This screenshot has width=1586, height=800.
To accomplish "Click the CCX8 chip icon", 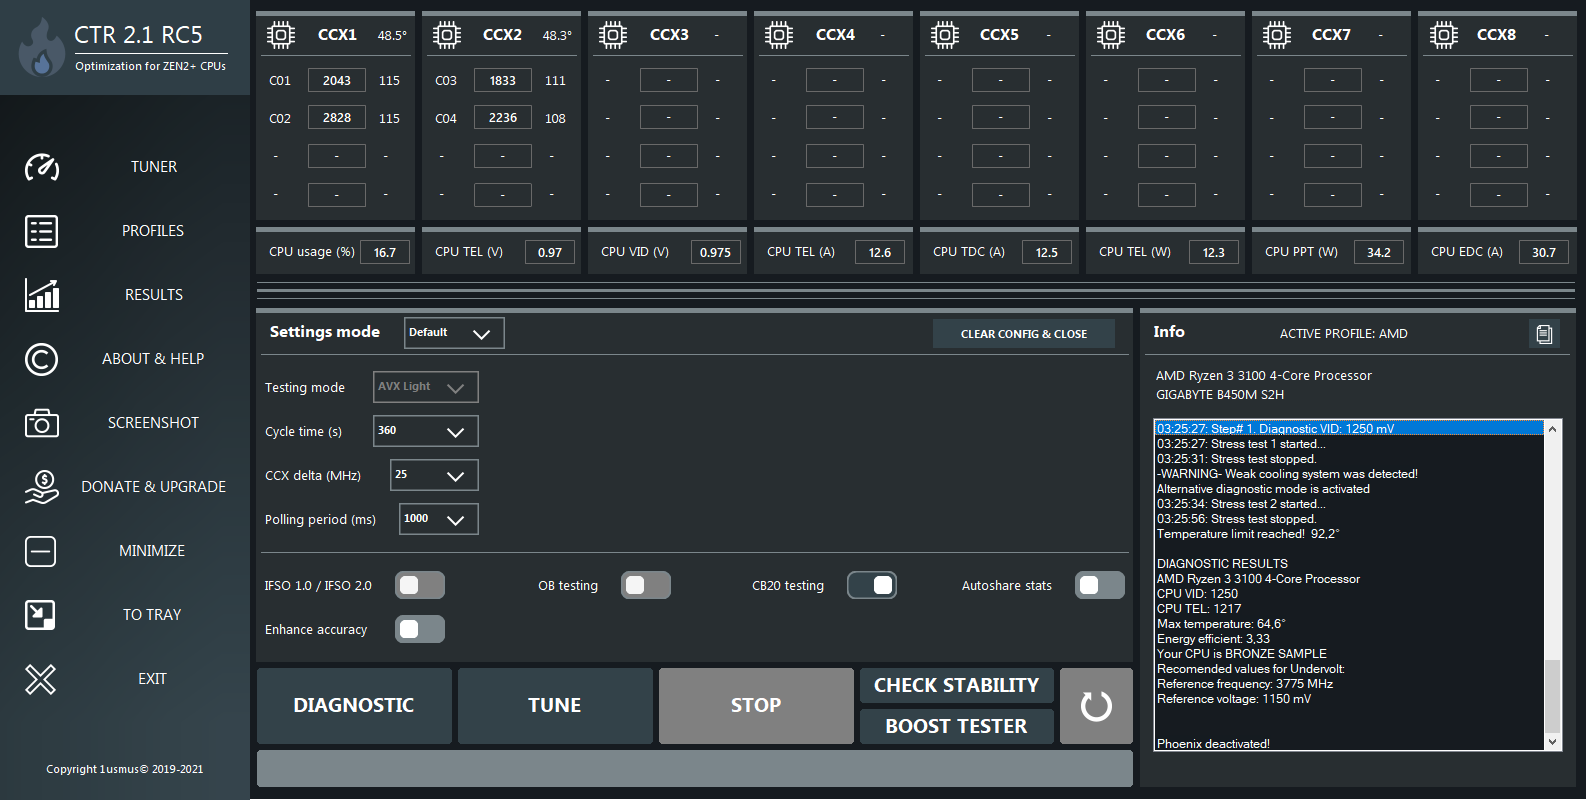I will point(1443,35).
